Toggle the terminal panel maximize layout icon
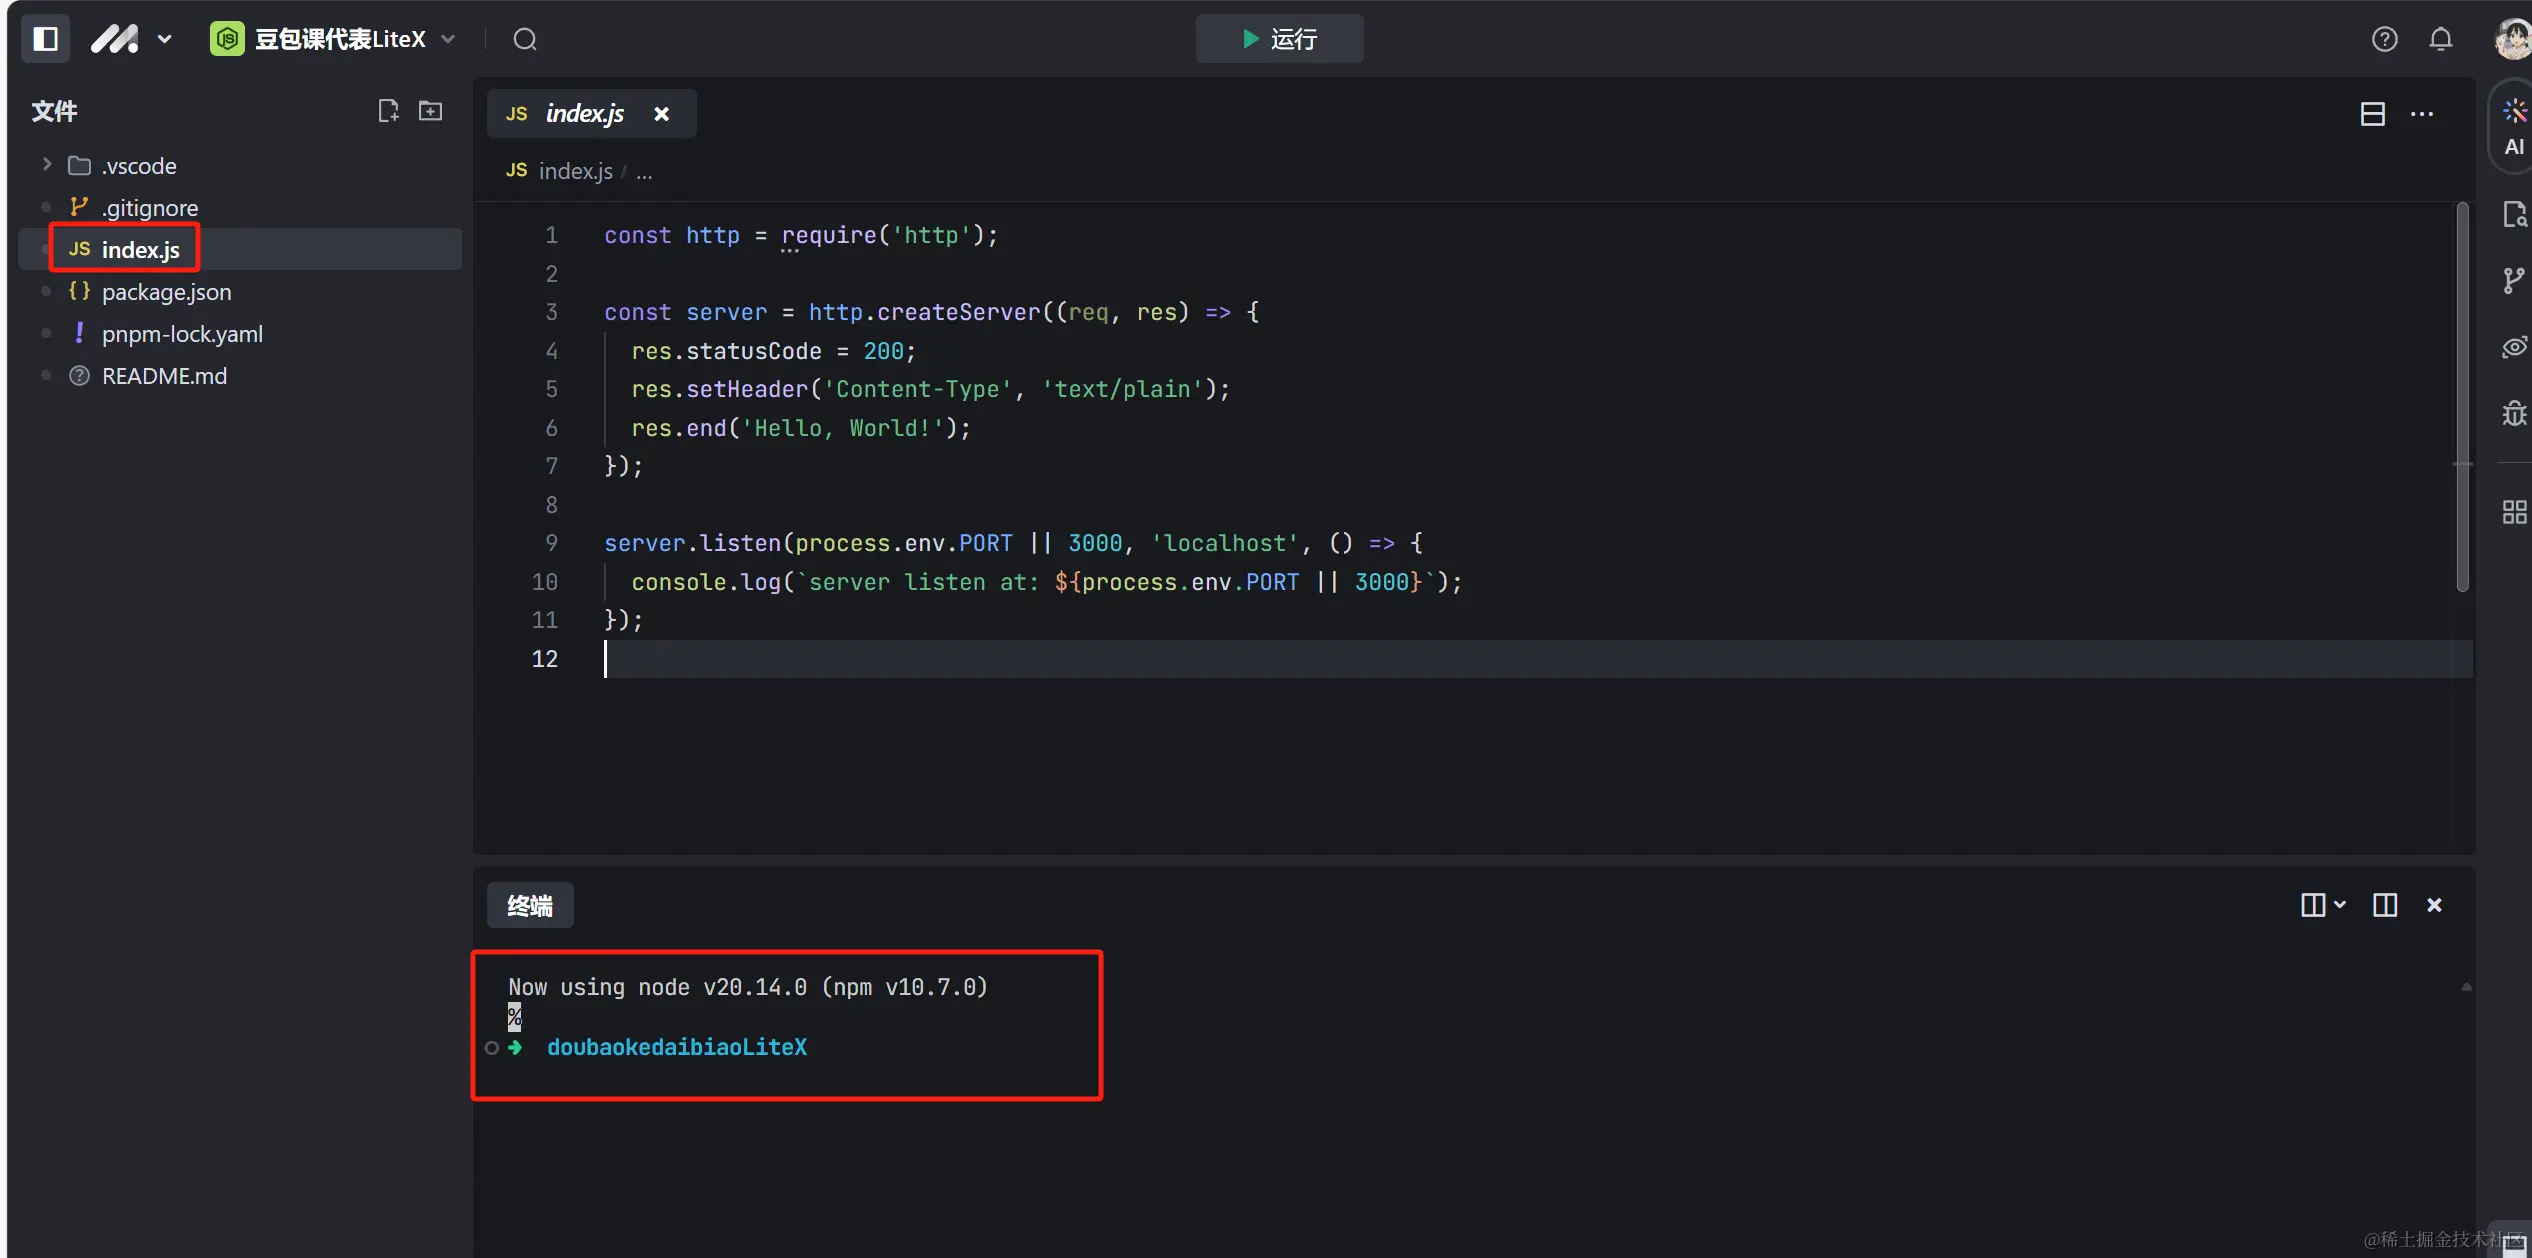2532x1258 pixels. [x=2385, y=905]
